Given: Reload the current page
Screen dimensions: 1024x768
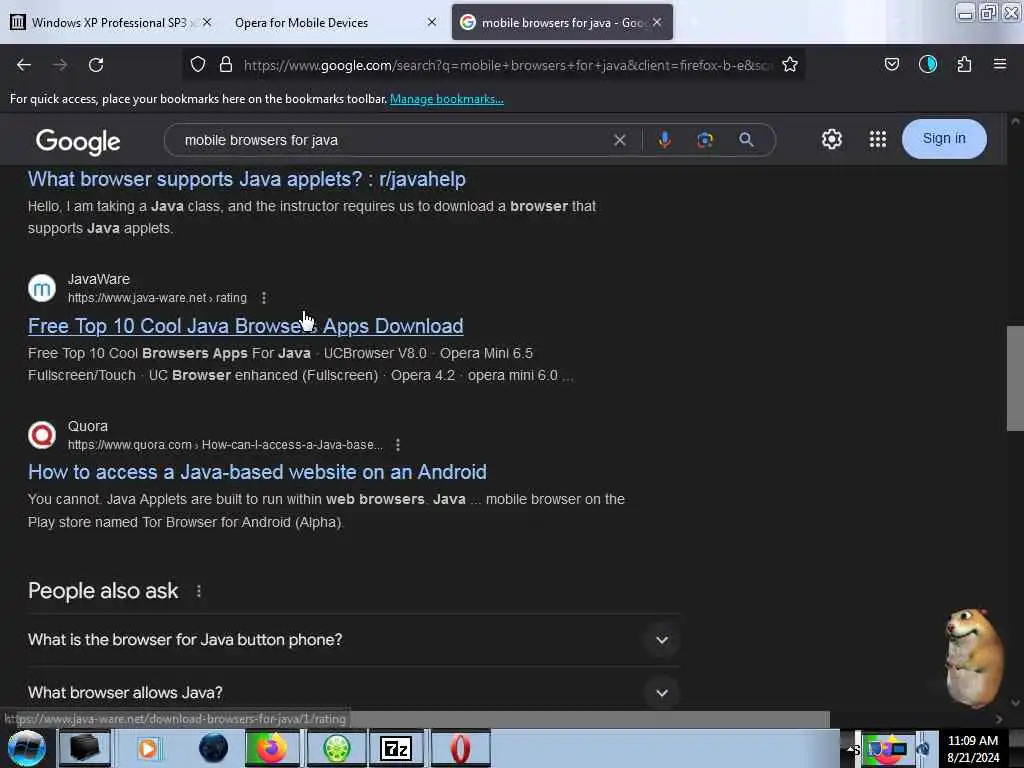Looking at the screenshot, I should click(x=96, y=65).
